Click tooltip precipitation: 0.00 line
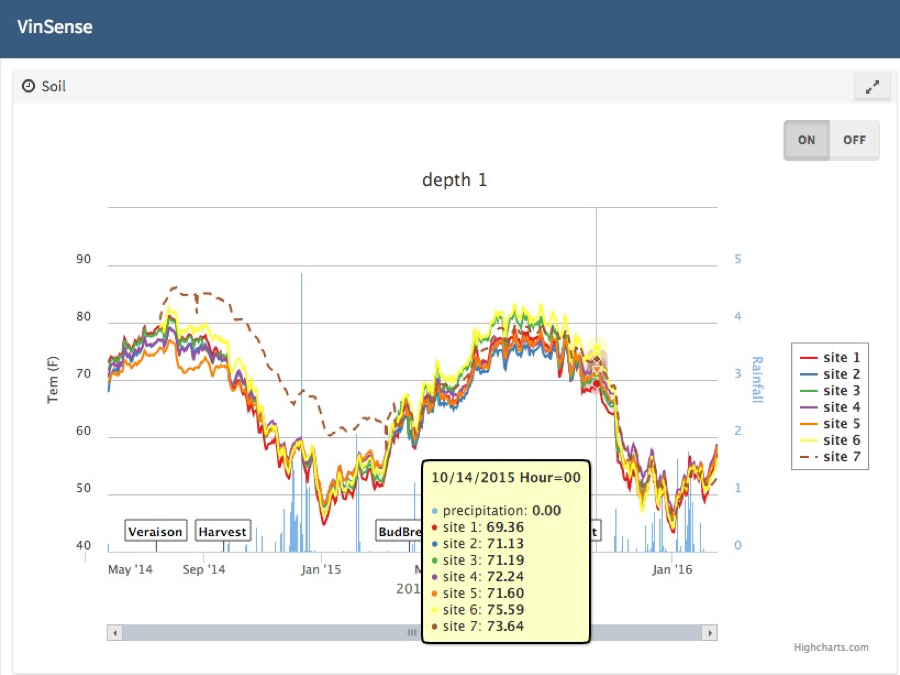 [496, 510]
